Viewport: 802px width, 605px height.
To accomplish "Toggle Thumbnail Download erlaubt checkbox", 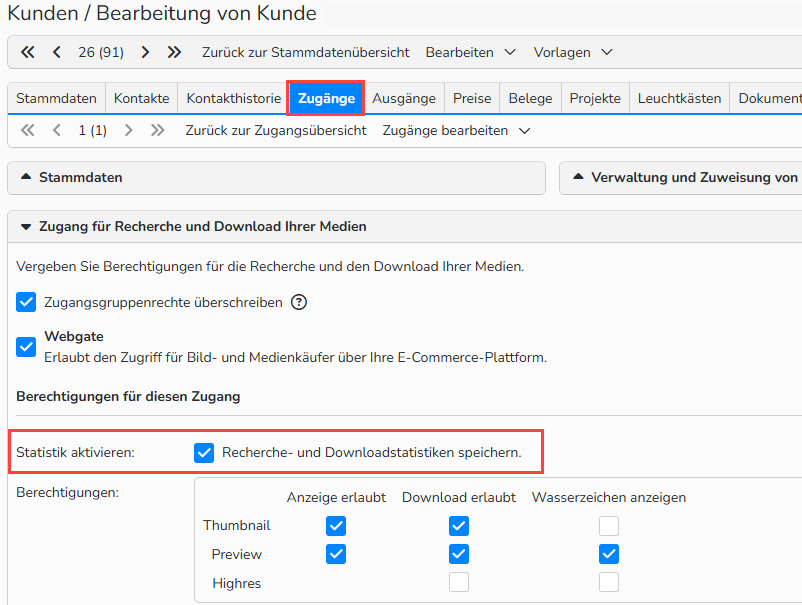I will [459, 526].
